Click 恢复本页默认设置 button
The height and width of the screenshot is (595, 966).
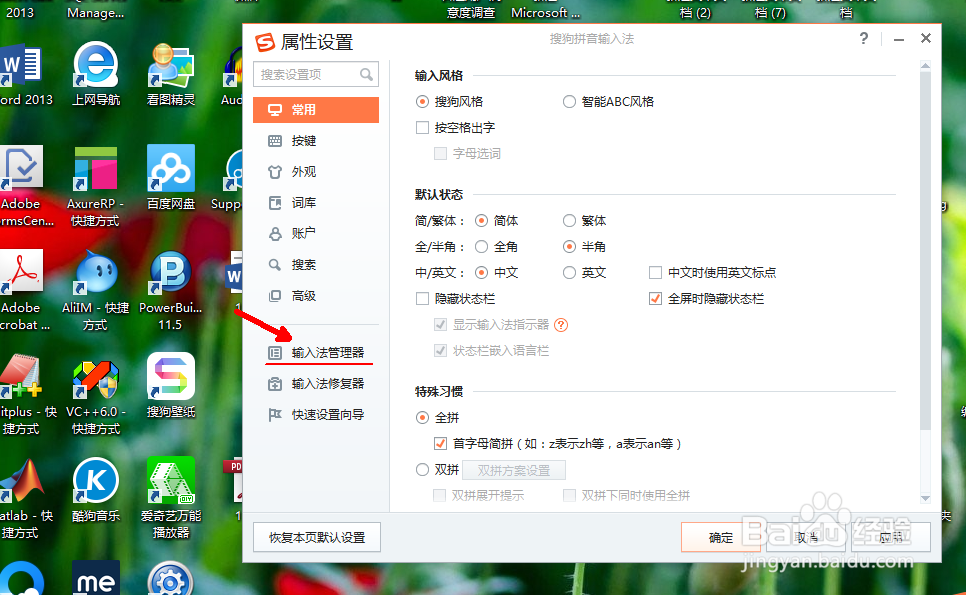coord(317,538)
